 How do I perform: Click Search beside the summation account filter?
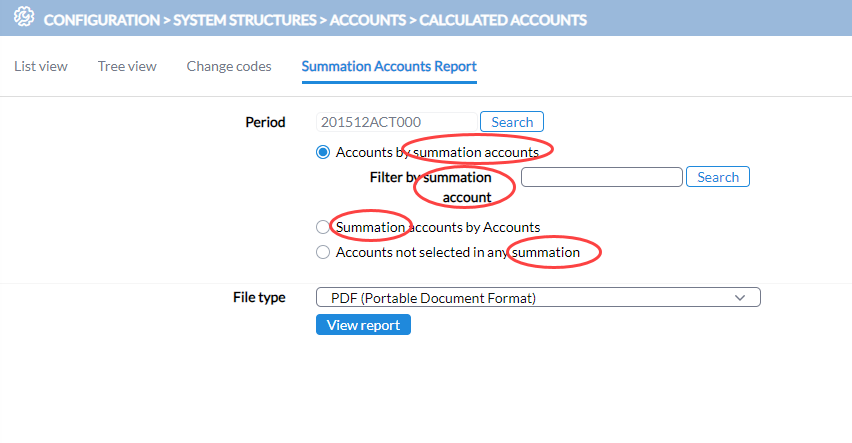718,177
